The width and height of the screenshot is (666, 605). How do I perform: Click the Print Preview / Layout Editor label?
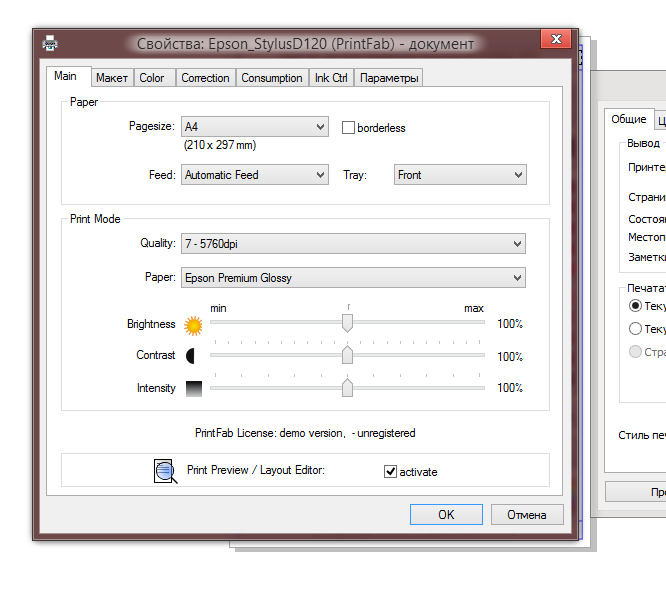click(256, 470)
